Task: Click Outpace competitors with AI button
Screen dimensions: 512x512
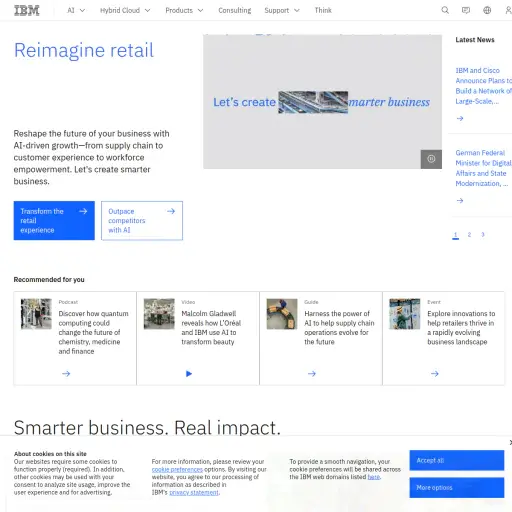Action: click(x=142, y=220)
